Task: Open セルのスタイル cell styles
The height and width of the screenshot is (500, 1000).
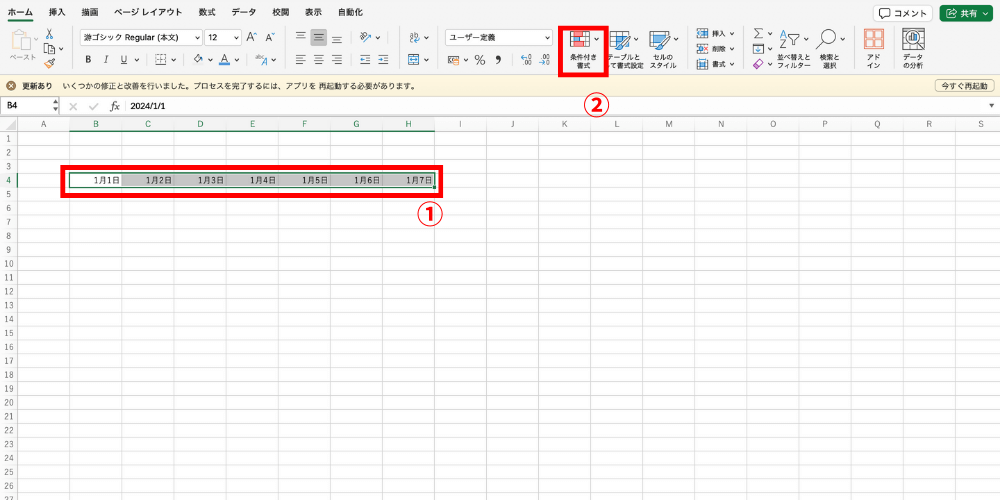Action: [x=663, y=49]
